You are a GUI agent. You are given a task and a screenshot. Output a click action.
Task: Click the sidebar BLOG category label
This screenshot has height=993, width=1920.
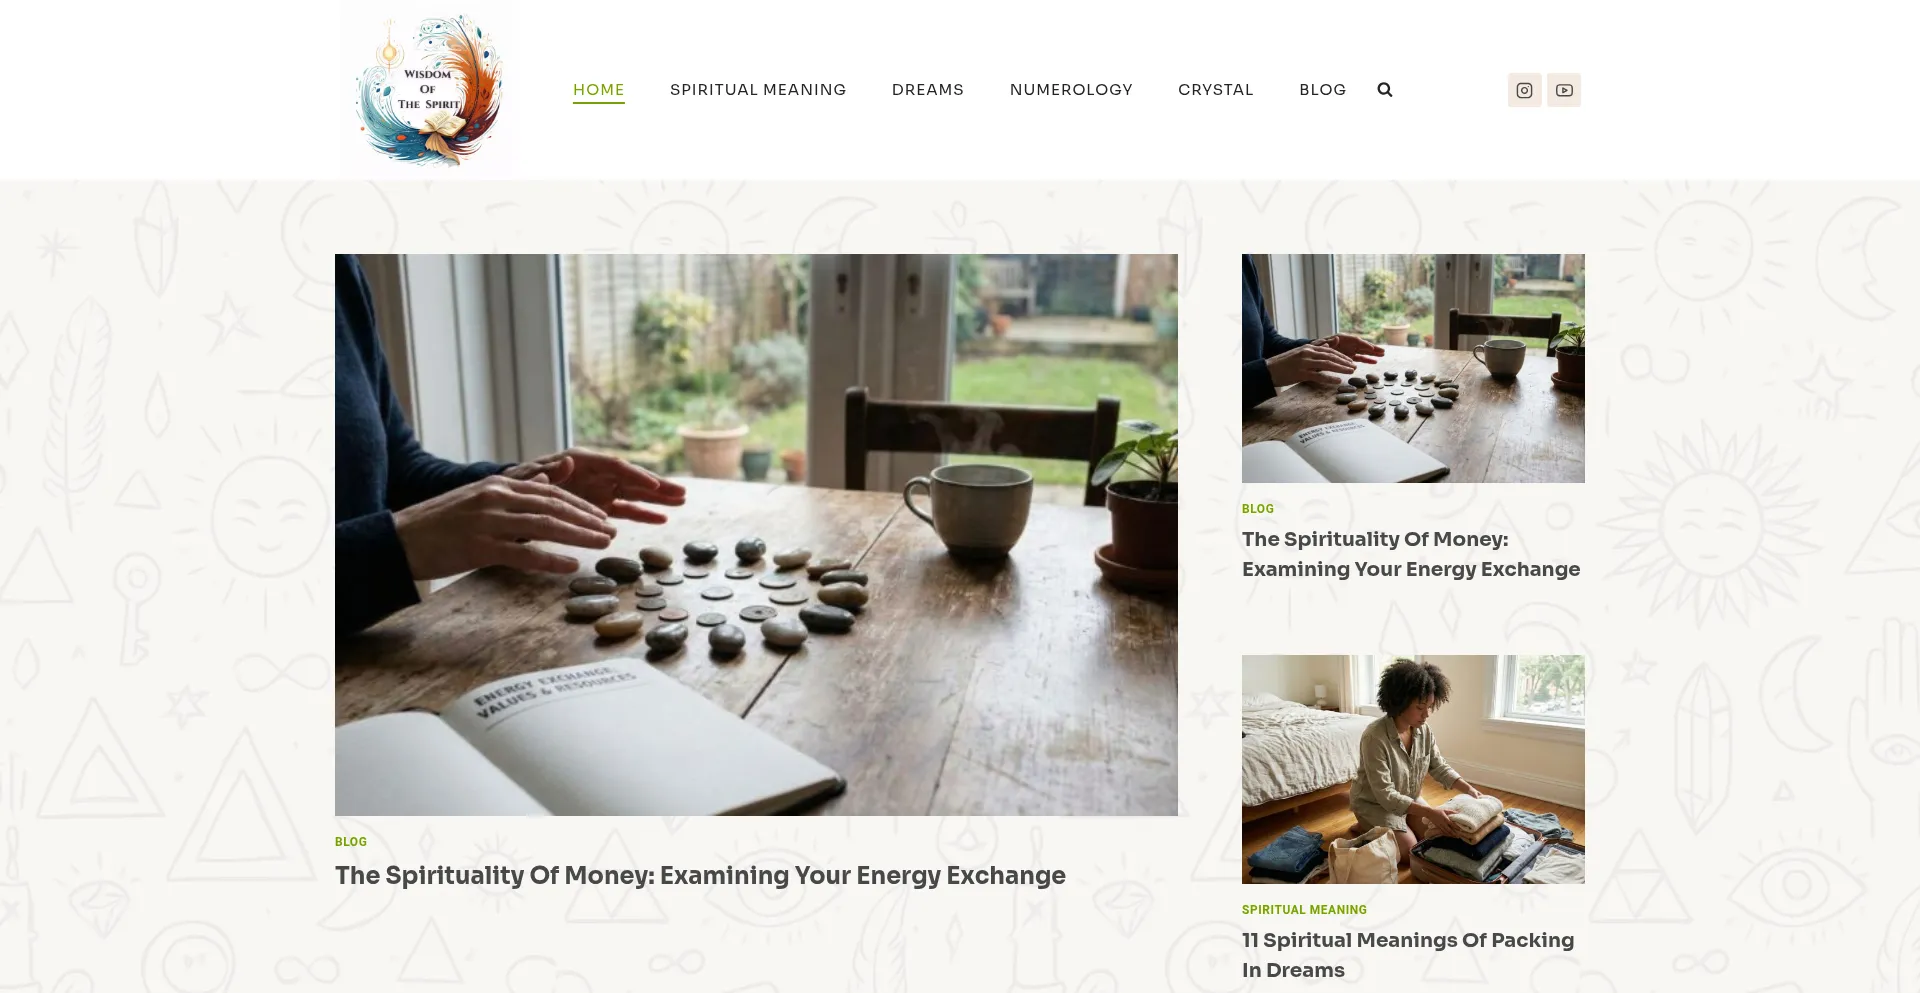1258,509
